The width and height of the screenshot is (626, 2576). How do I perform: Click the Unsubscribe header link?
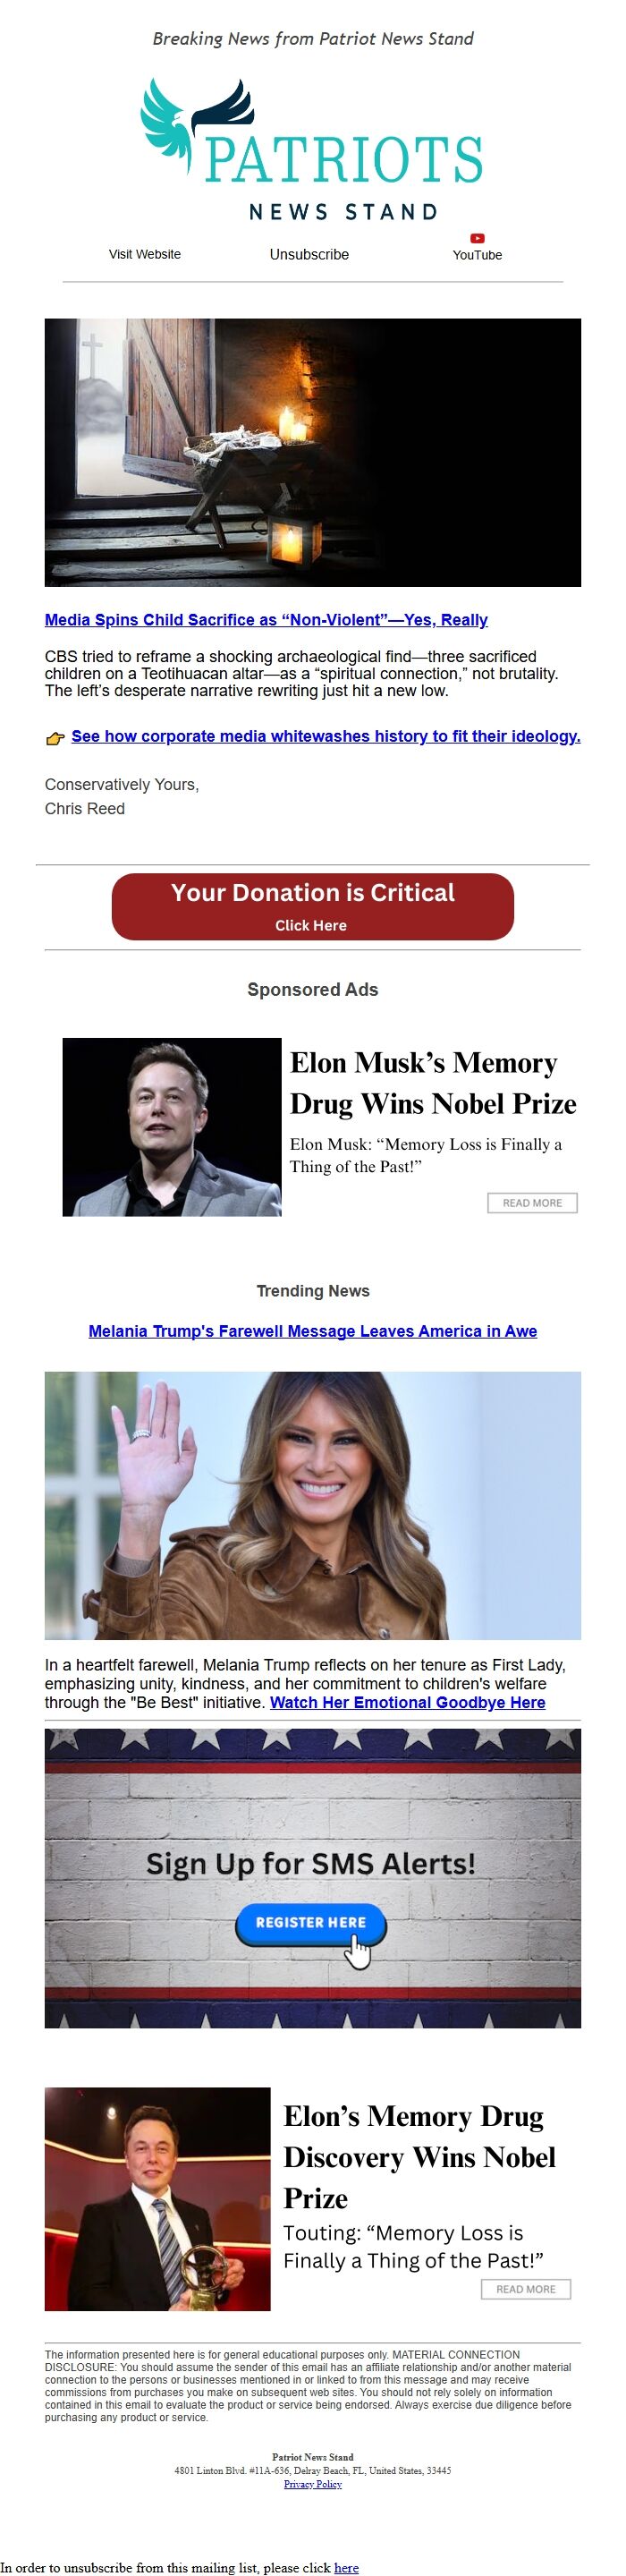point(309,254)
